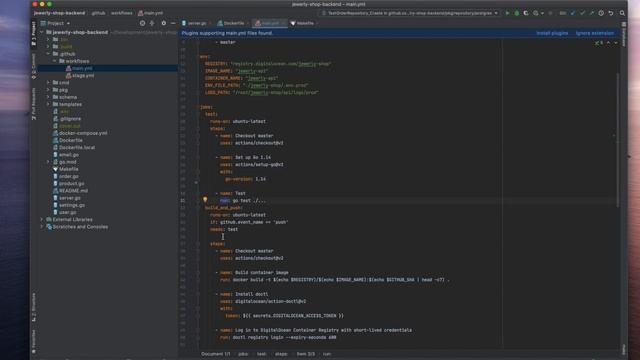Click the Rollback undo arrow icon
The image size is (640, 360).
[x=611, y=13]
